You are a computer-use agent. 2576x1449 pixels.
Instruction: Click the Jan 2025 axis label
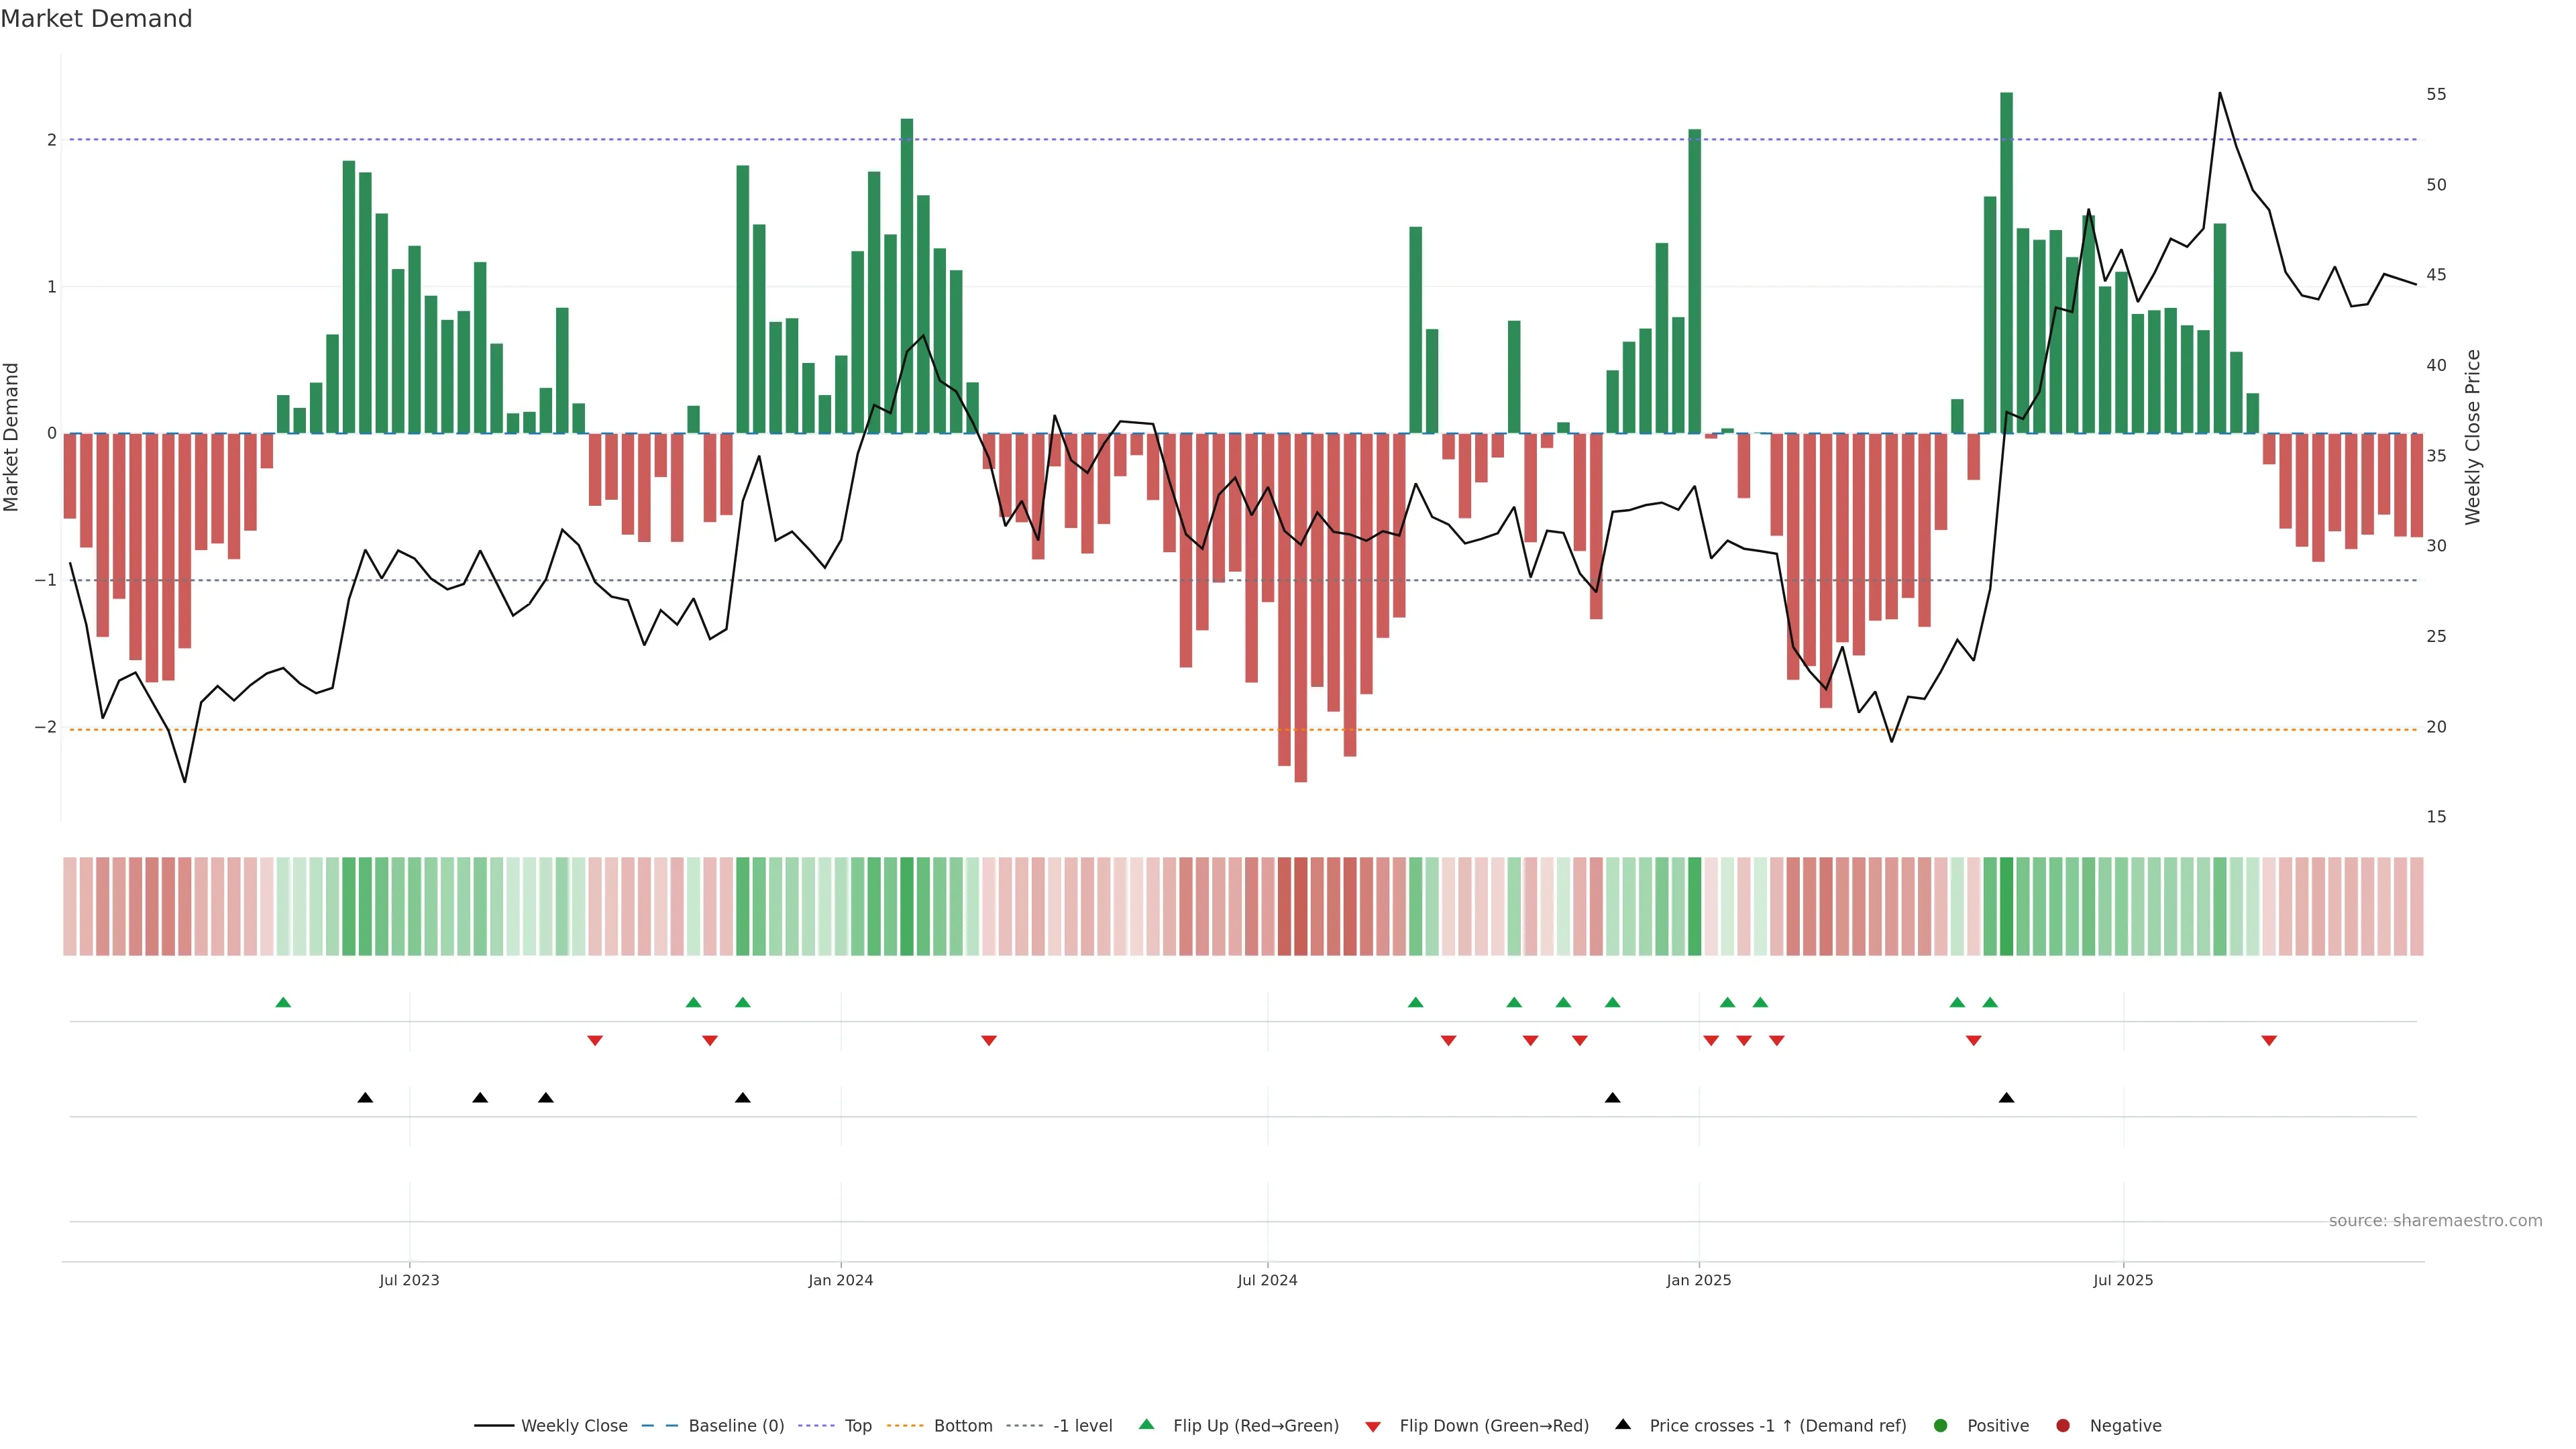pos(1698,1280)
